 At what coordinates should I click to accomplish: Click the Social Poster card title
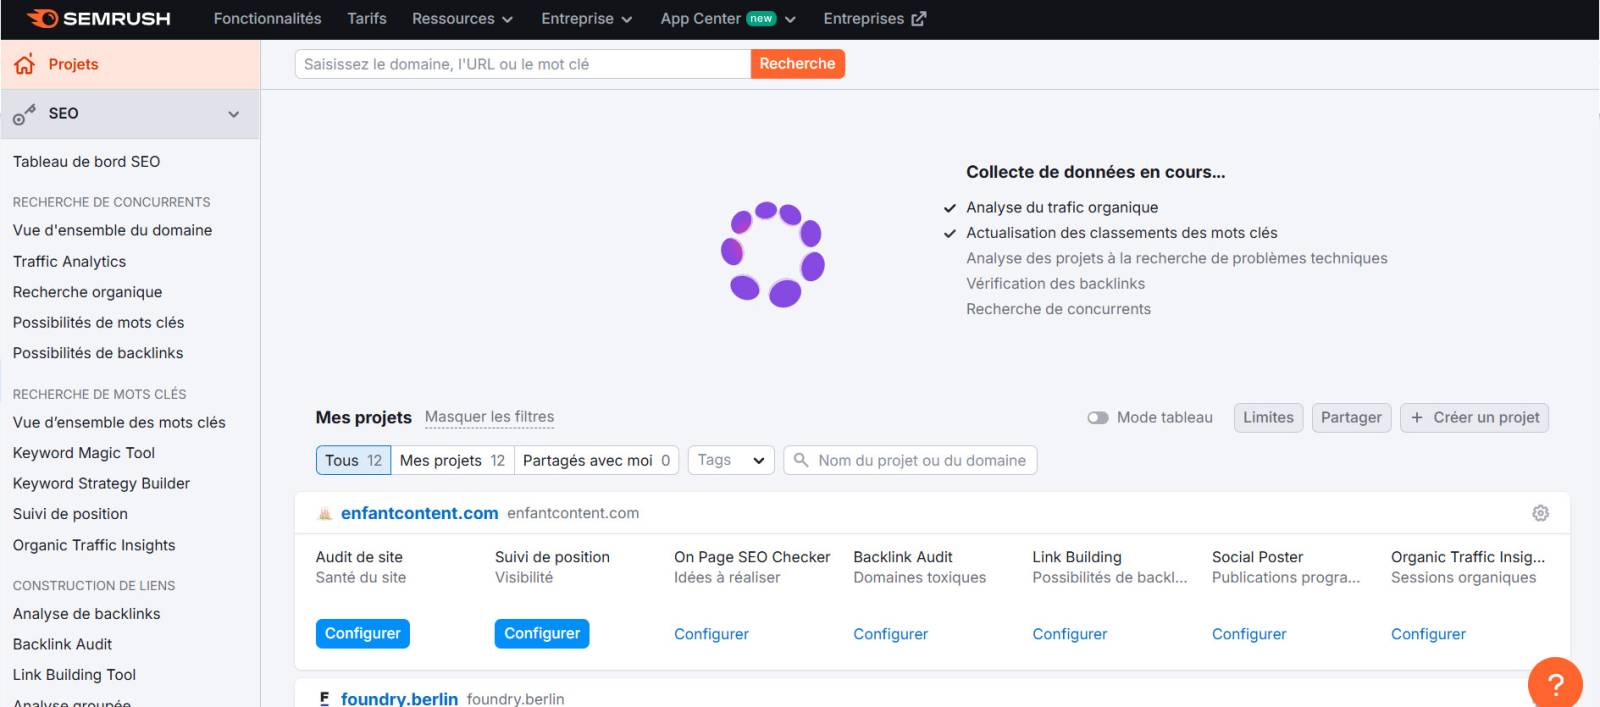1257,557
